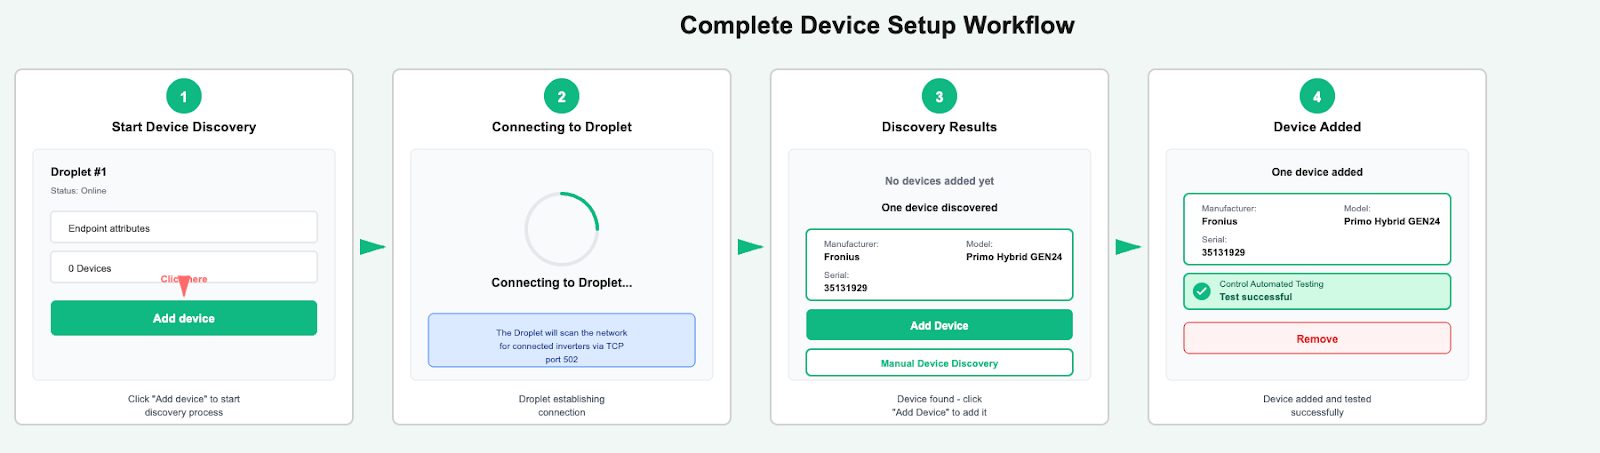1600x453 pixels.
Task: Click the Device Added heading
Action: click(x=1317, y=127)
